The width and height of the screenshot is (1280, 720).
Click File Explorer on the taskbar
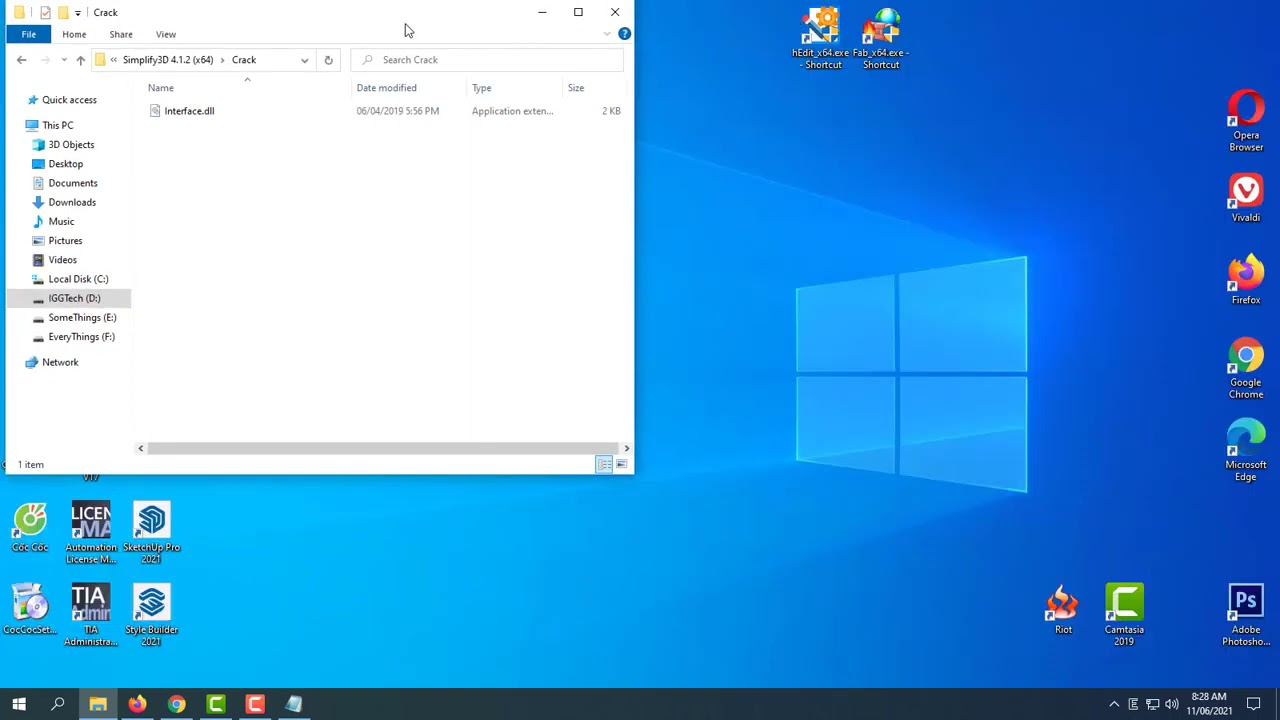[98, 704]
